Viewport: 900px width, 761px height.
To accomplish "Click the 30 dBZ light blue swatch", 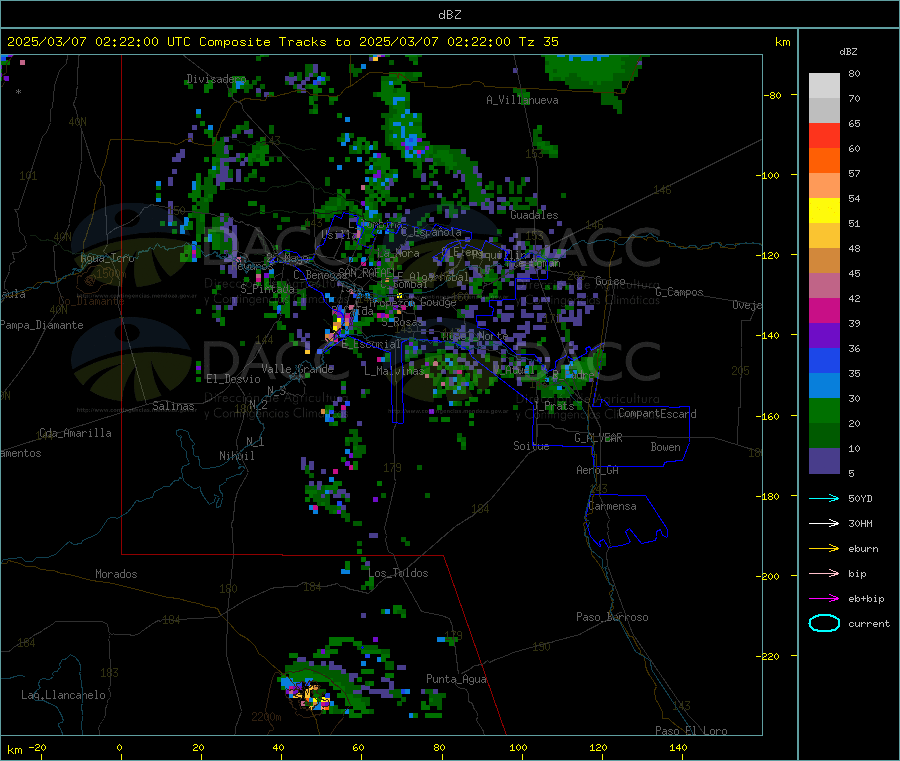I will (x=824, y=386).
